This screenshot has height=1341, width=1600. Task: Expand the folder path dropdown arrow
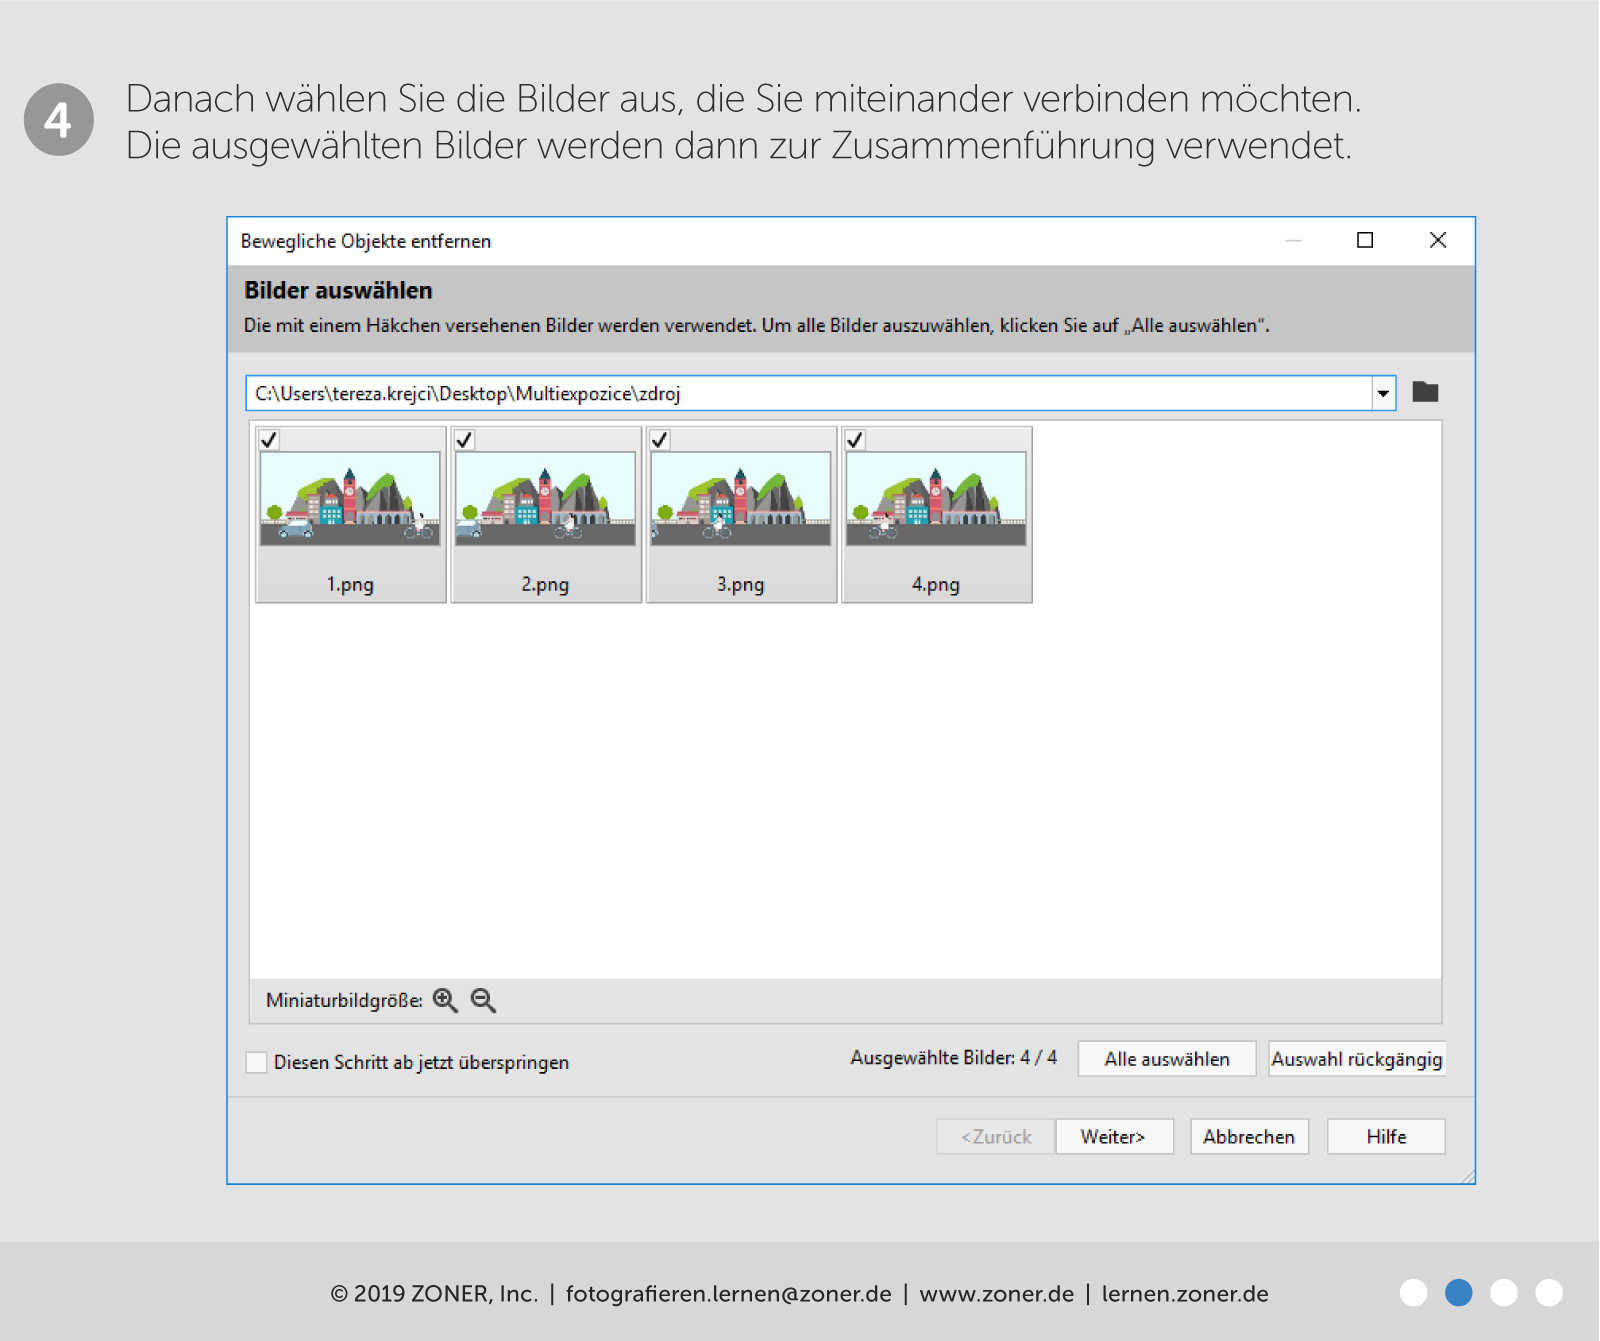pos(1383,393)
